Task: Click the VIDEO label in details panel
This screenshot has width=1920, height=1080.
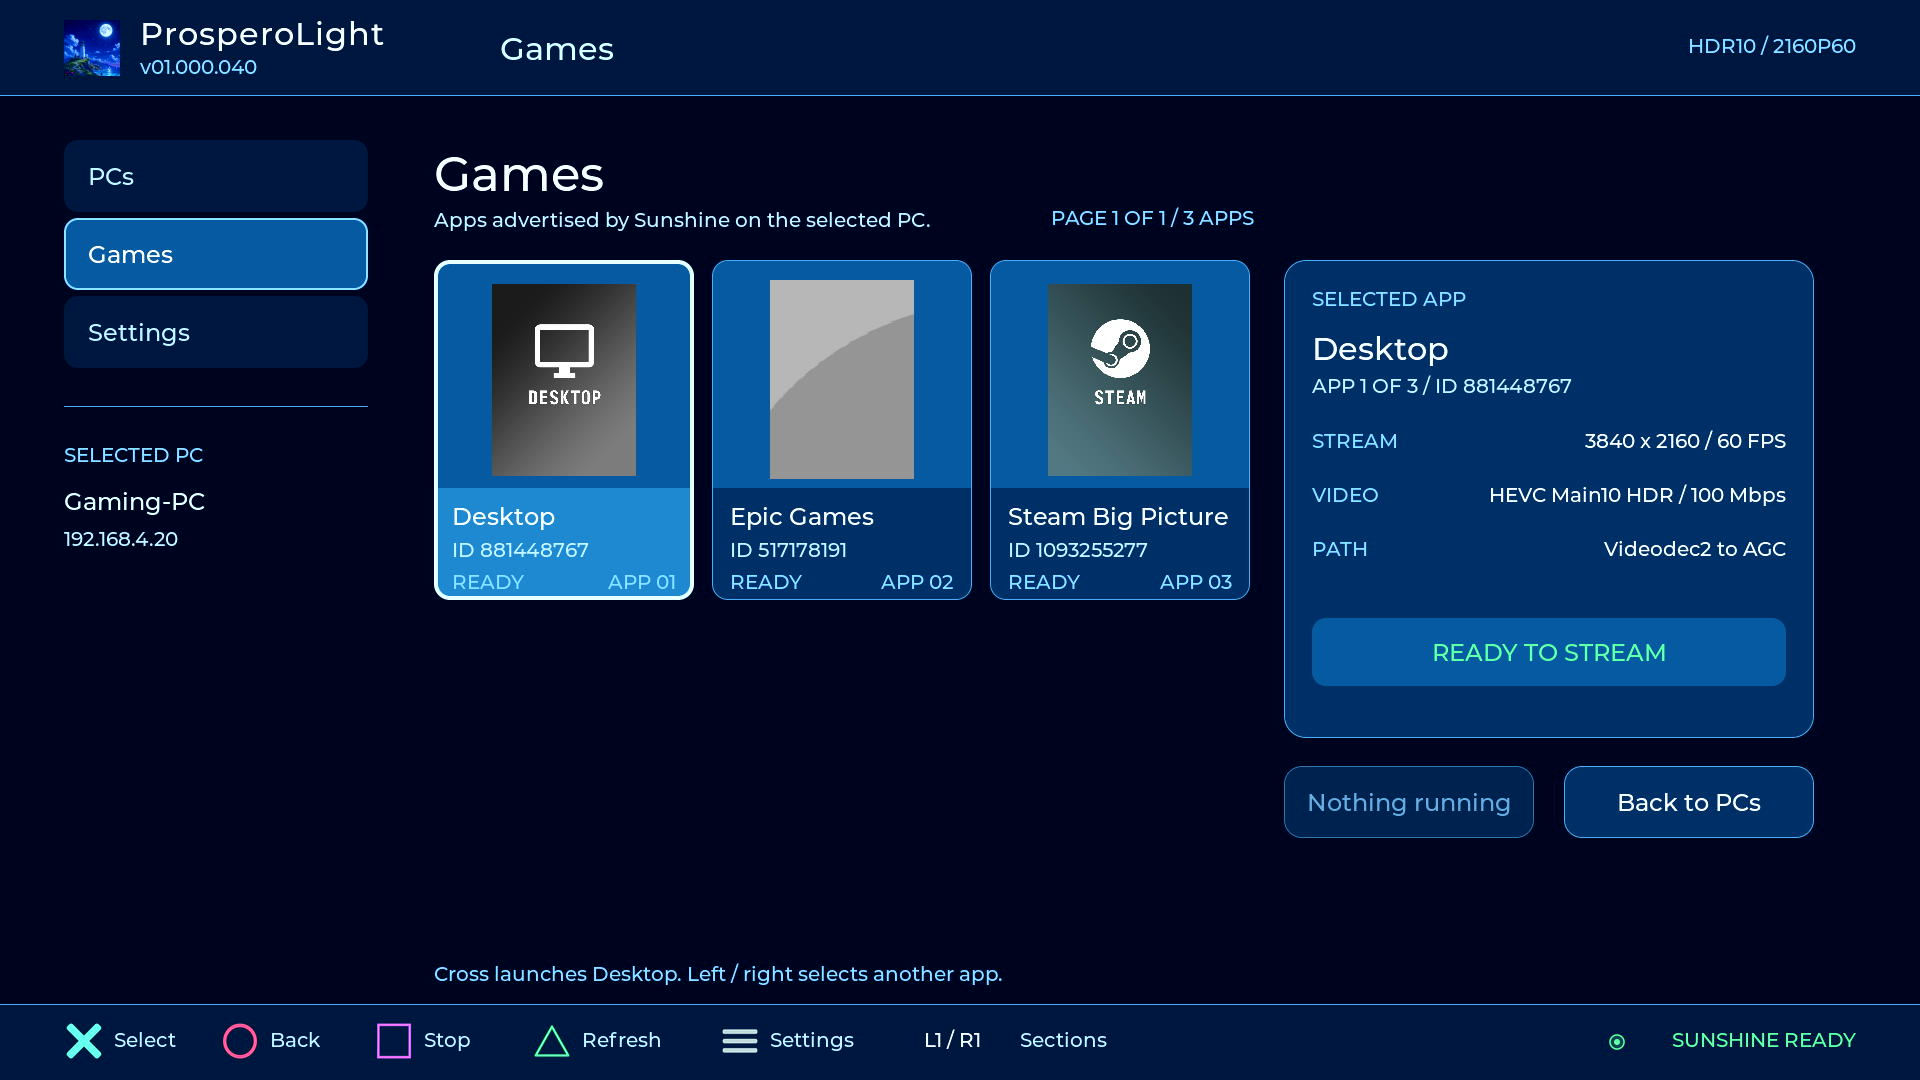Action: (x=1345, y=495)
